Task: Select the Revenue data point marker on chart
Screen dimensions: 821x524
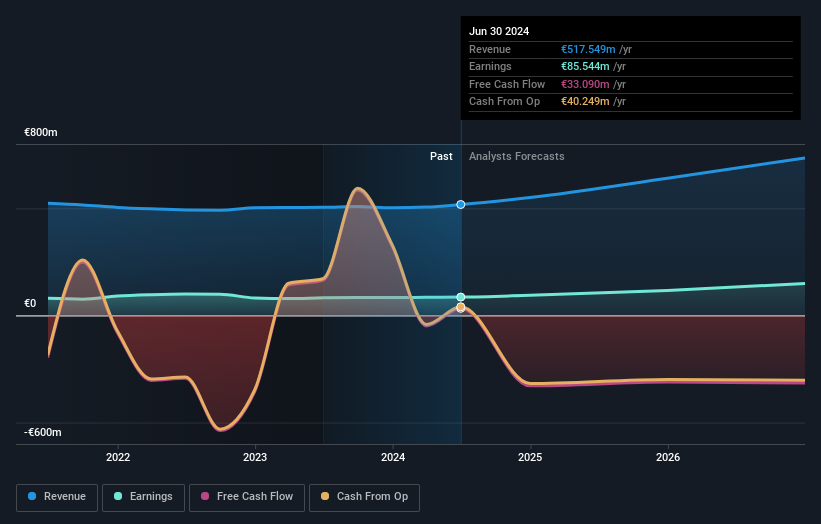Action: click(x=461, y=205)
